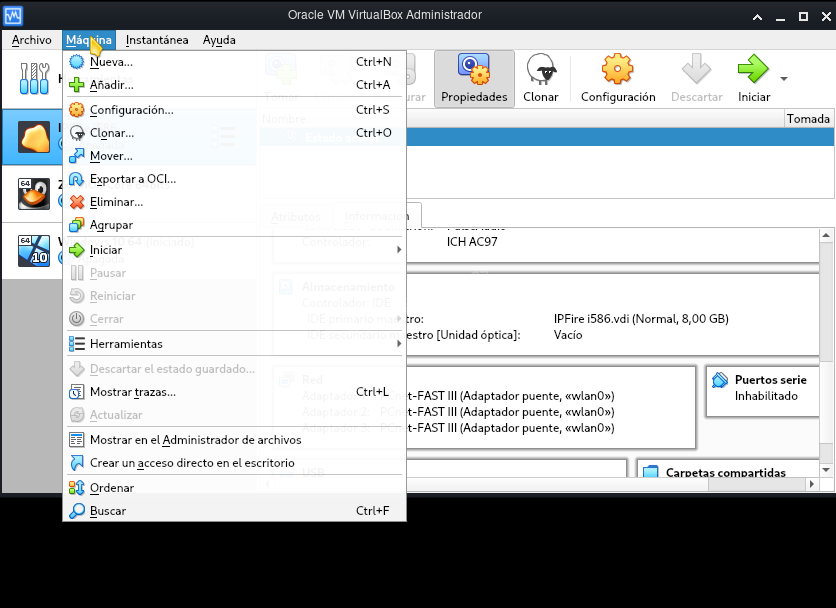
Task: Click the red Eliminar icon in menu
Action: tap(77, 202)
